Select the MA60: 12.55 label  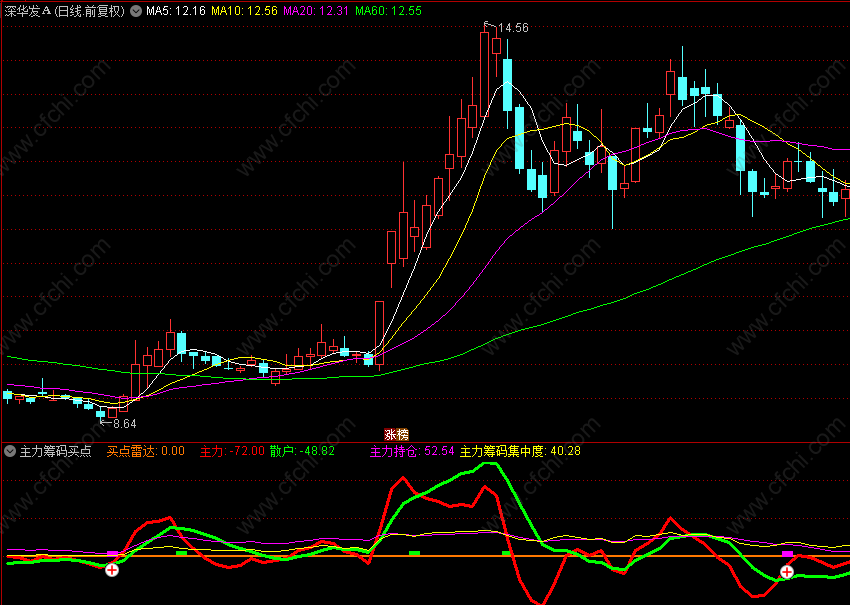tap(388, 11)
